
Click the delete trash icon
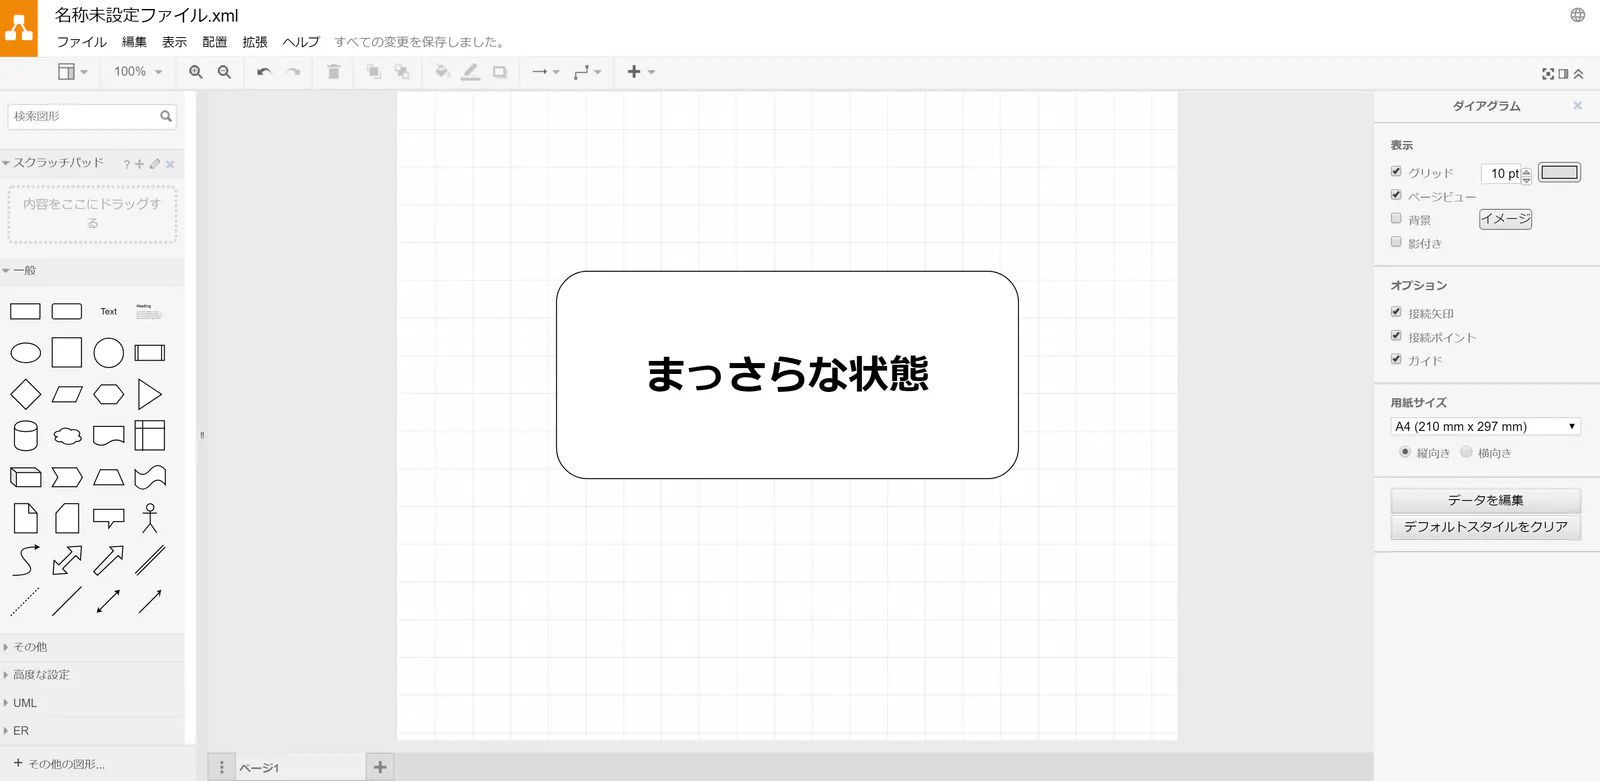[334, 72]
